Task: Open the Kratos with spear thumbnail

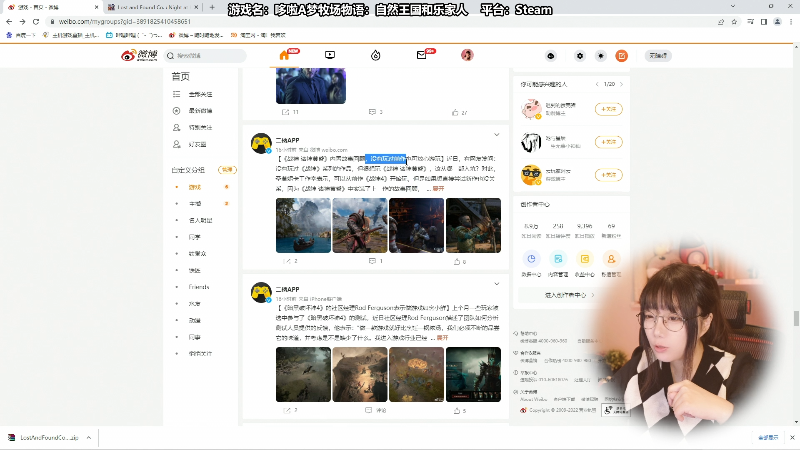Action: pyautogui.click(x=360, y=226)
